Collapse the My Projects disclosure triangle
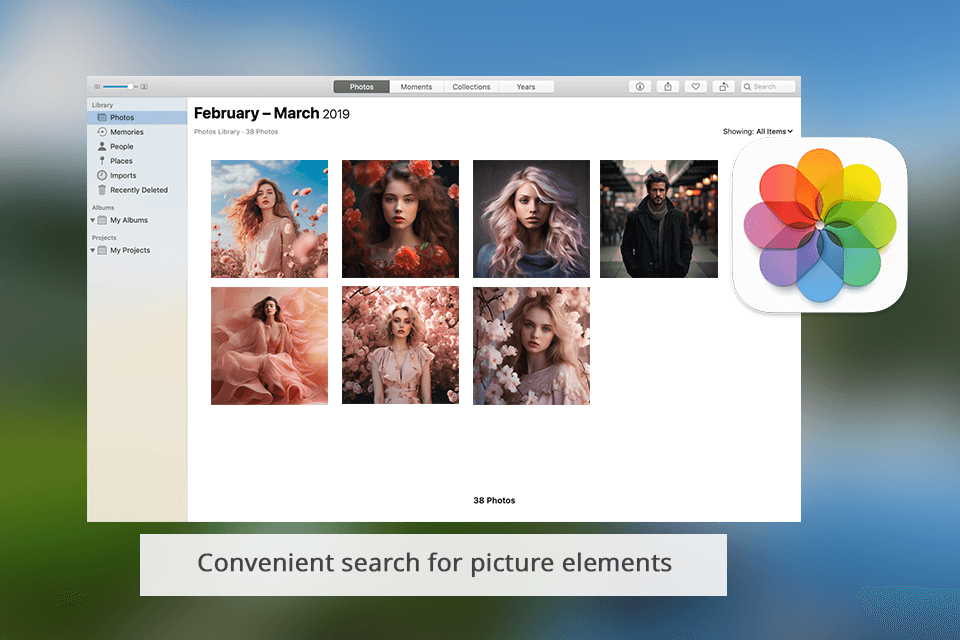The height and width of the screenshot is (640, 960). (x=92, y=250)
